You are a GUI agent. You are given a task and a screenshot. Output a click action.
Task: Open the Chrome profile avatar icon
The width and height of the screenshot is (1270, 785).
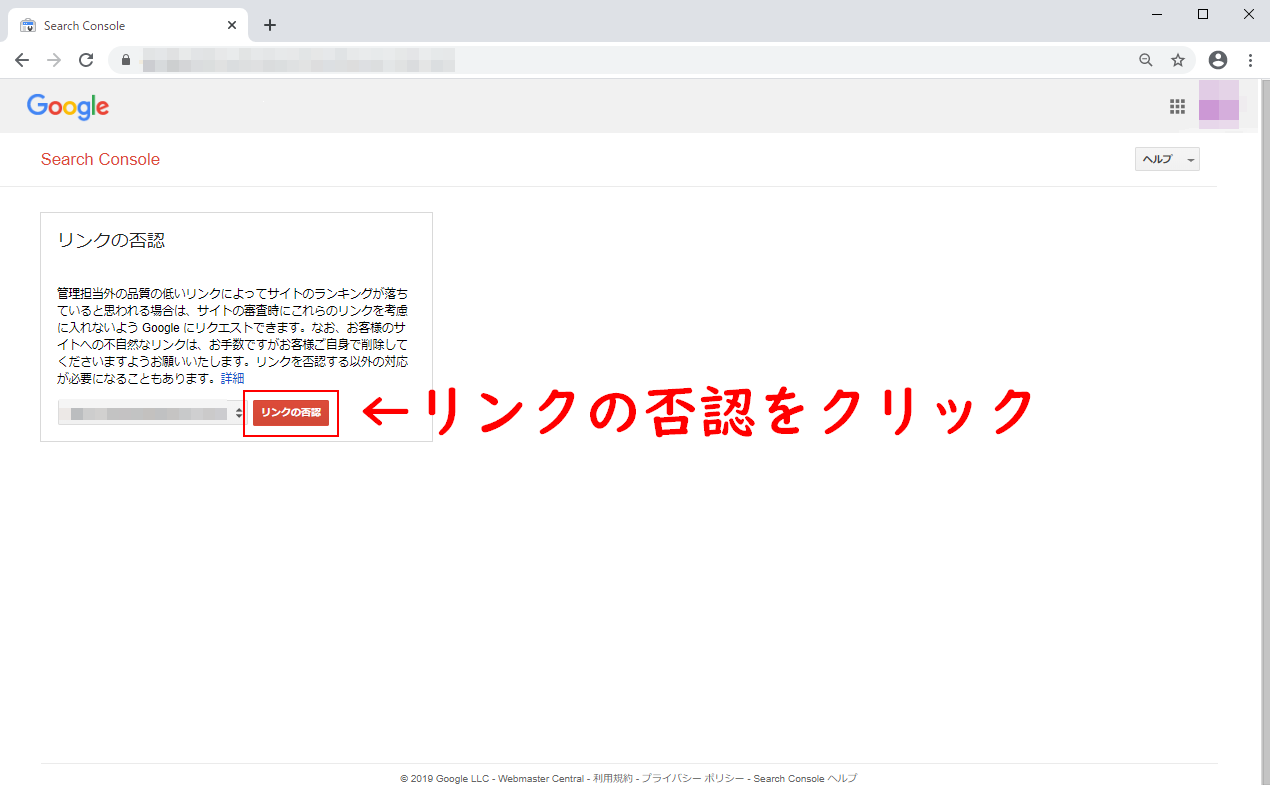pyautogui.click(x=1218, y=60)
